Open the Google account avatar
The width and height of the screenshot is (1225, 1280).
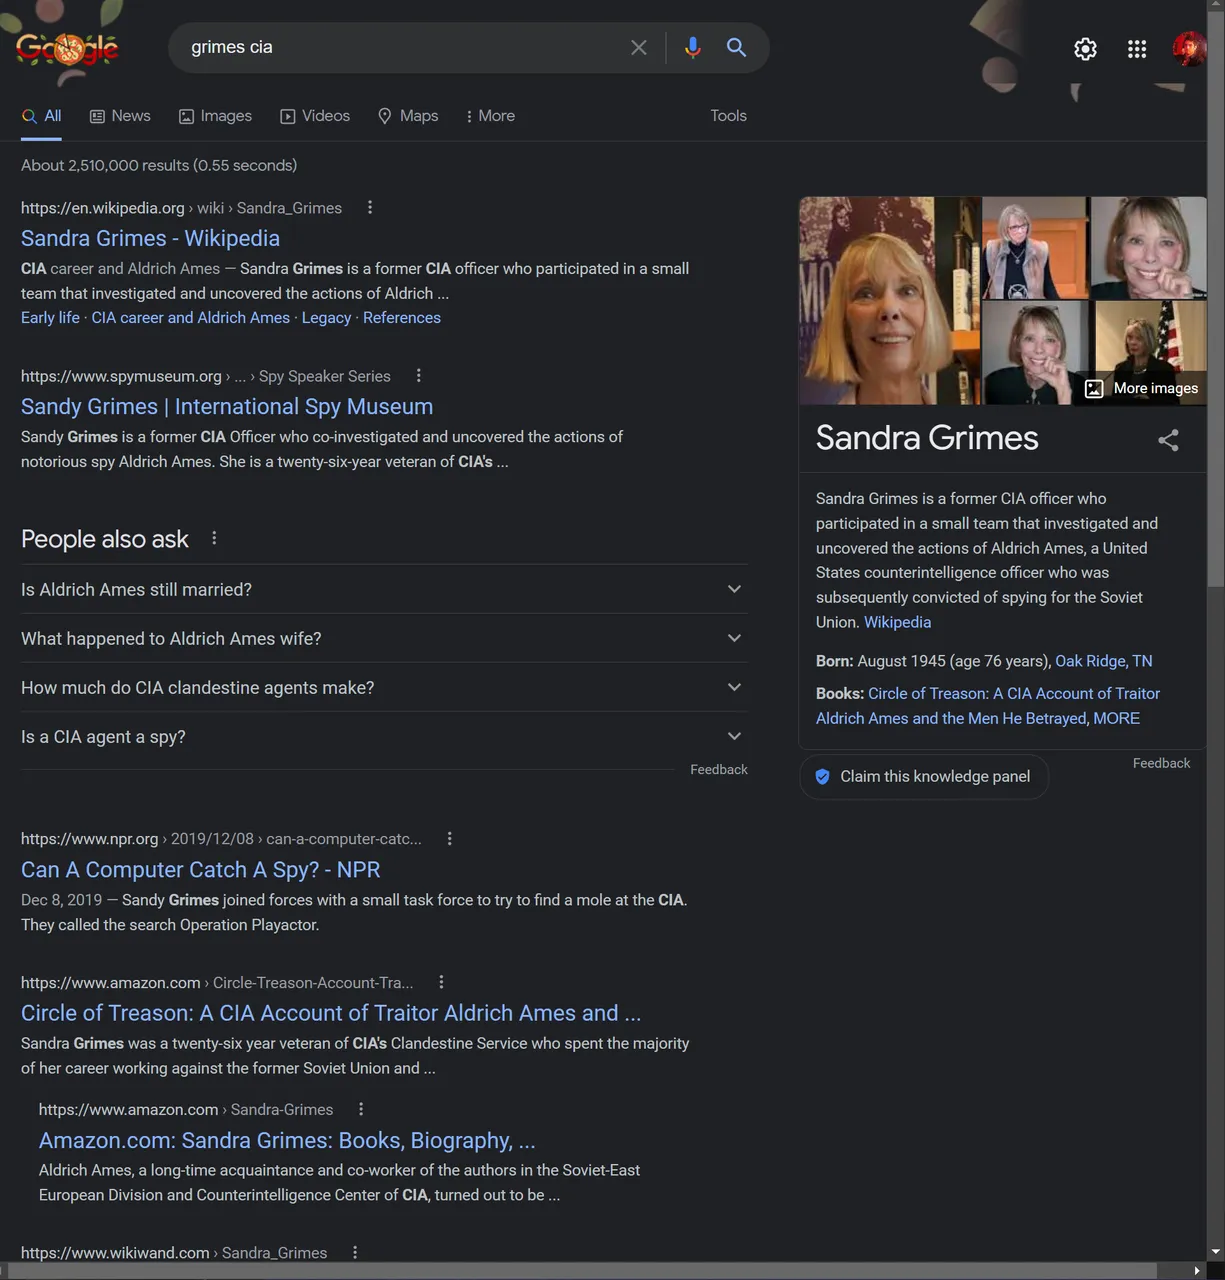1188,49
